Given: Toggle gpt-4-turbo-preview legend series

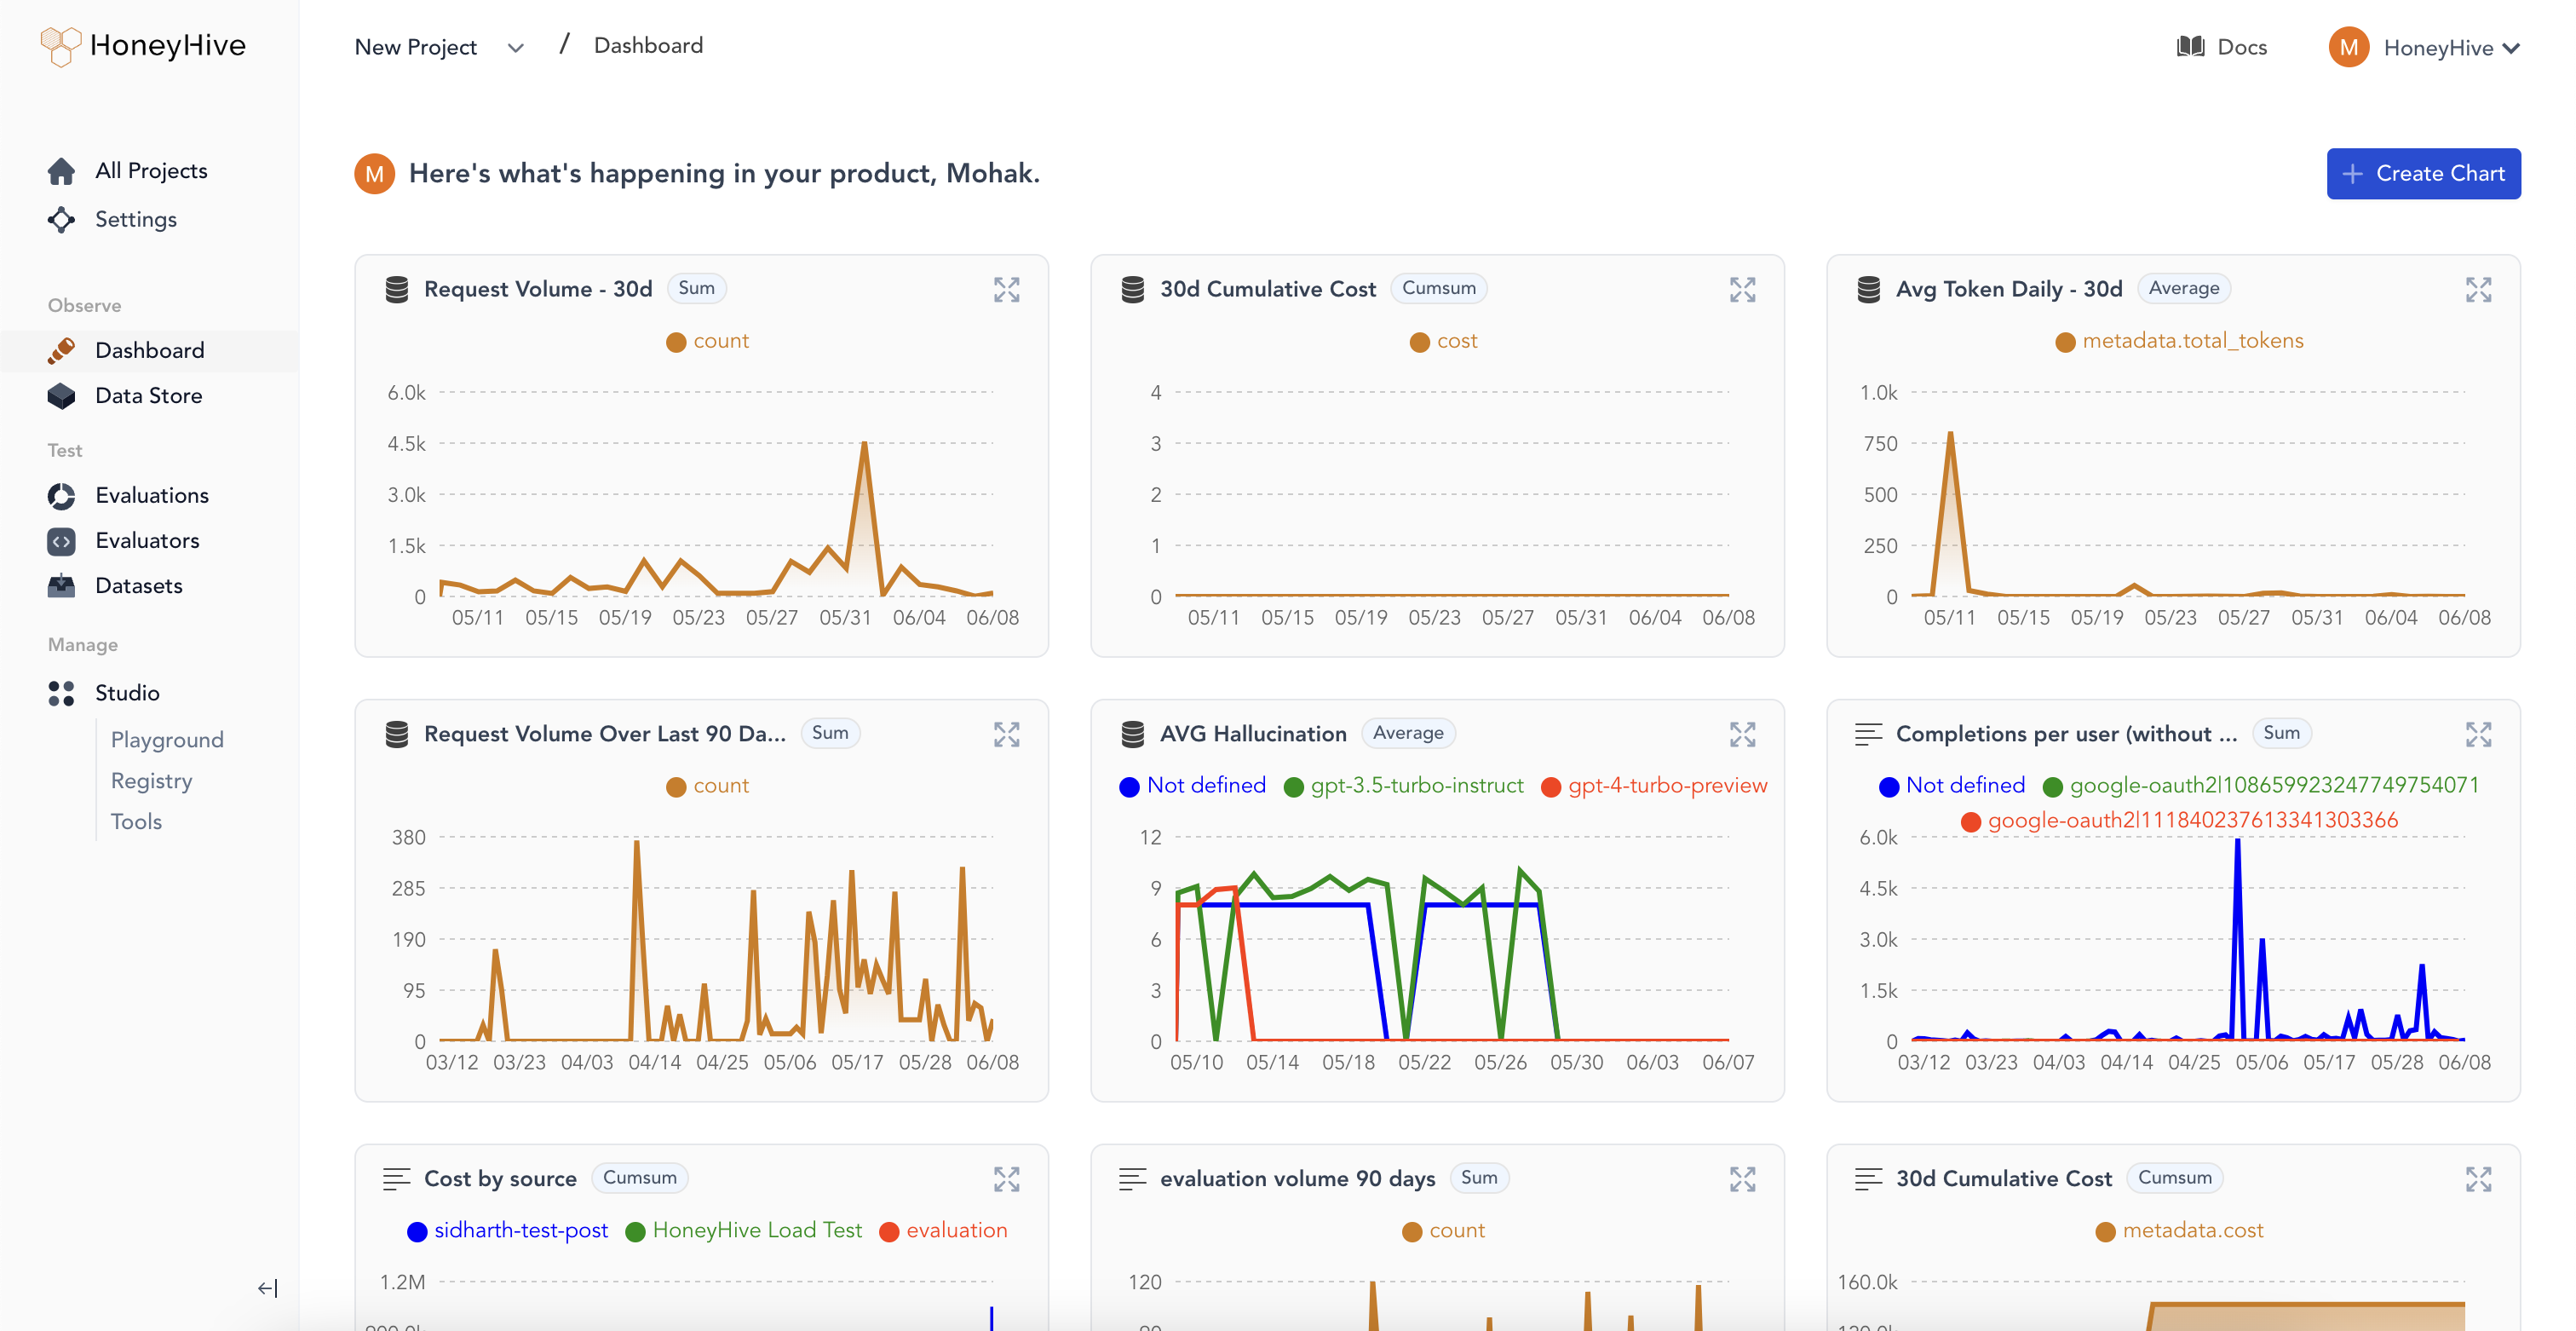Looking at the screenshot, I should [1666, 786].
